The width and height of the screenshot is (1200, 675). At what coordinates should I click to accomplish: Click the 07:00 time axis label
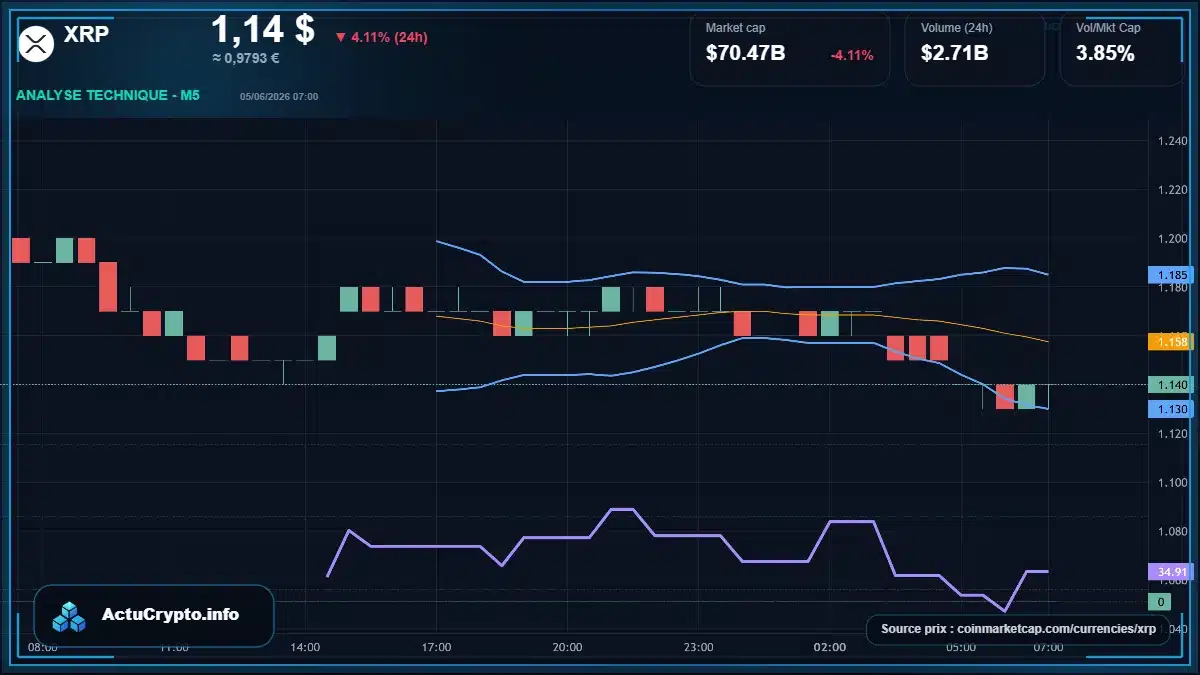tap(1048, 648)
